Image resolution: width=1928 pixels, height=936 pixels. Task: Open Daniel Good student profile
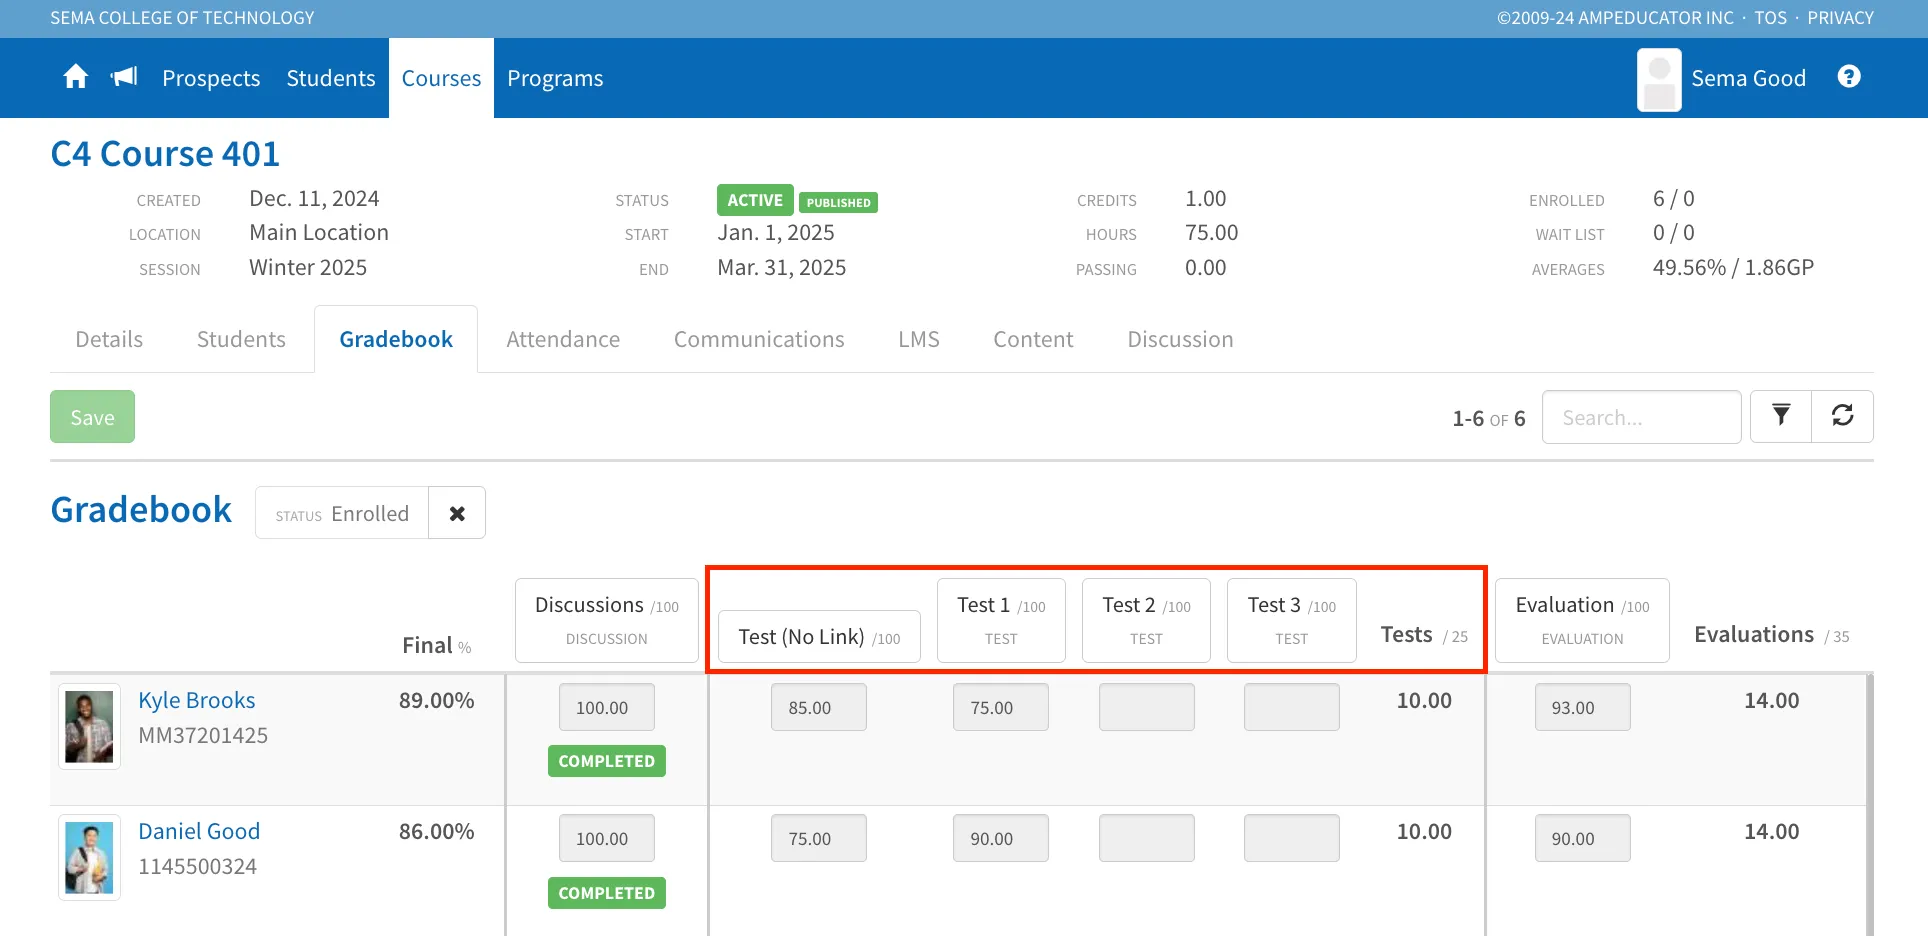[x=199, y=831]
